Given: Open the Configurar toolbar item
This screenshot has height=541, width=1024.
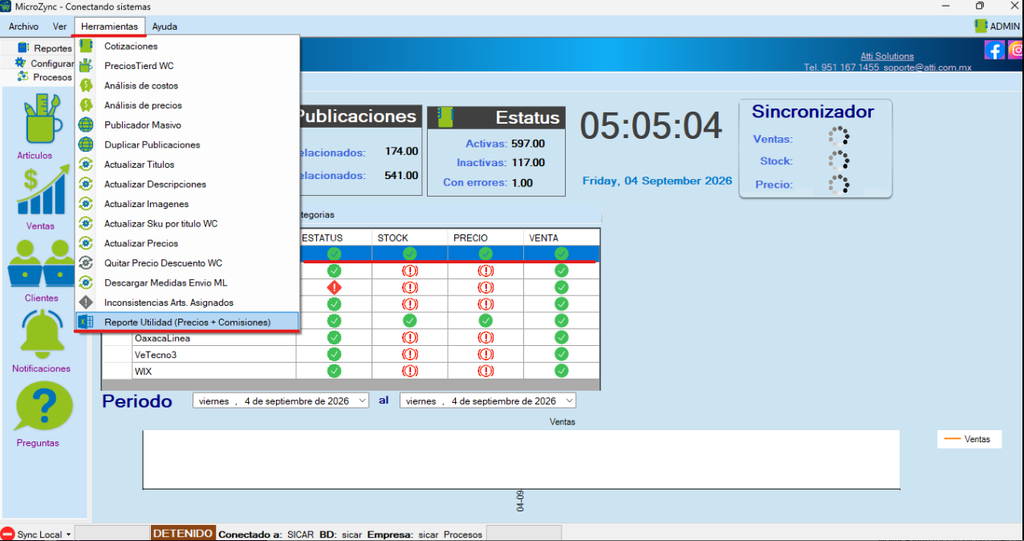Looking at the screenshot, I should 44,63.
